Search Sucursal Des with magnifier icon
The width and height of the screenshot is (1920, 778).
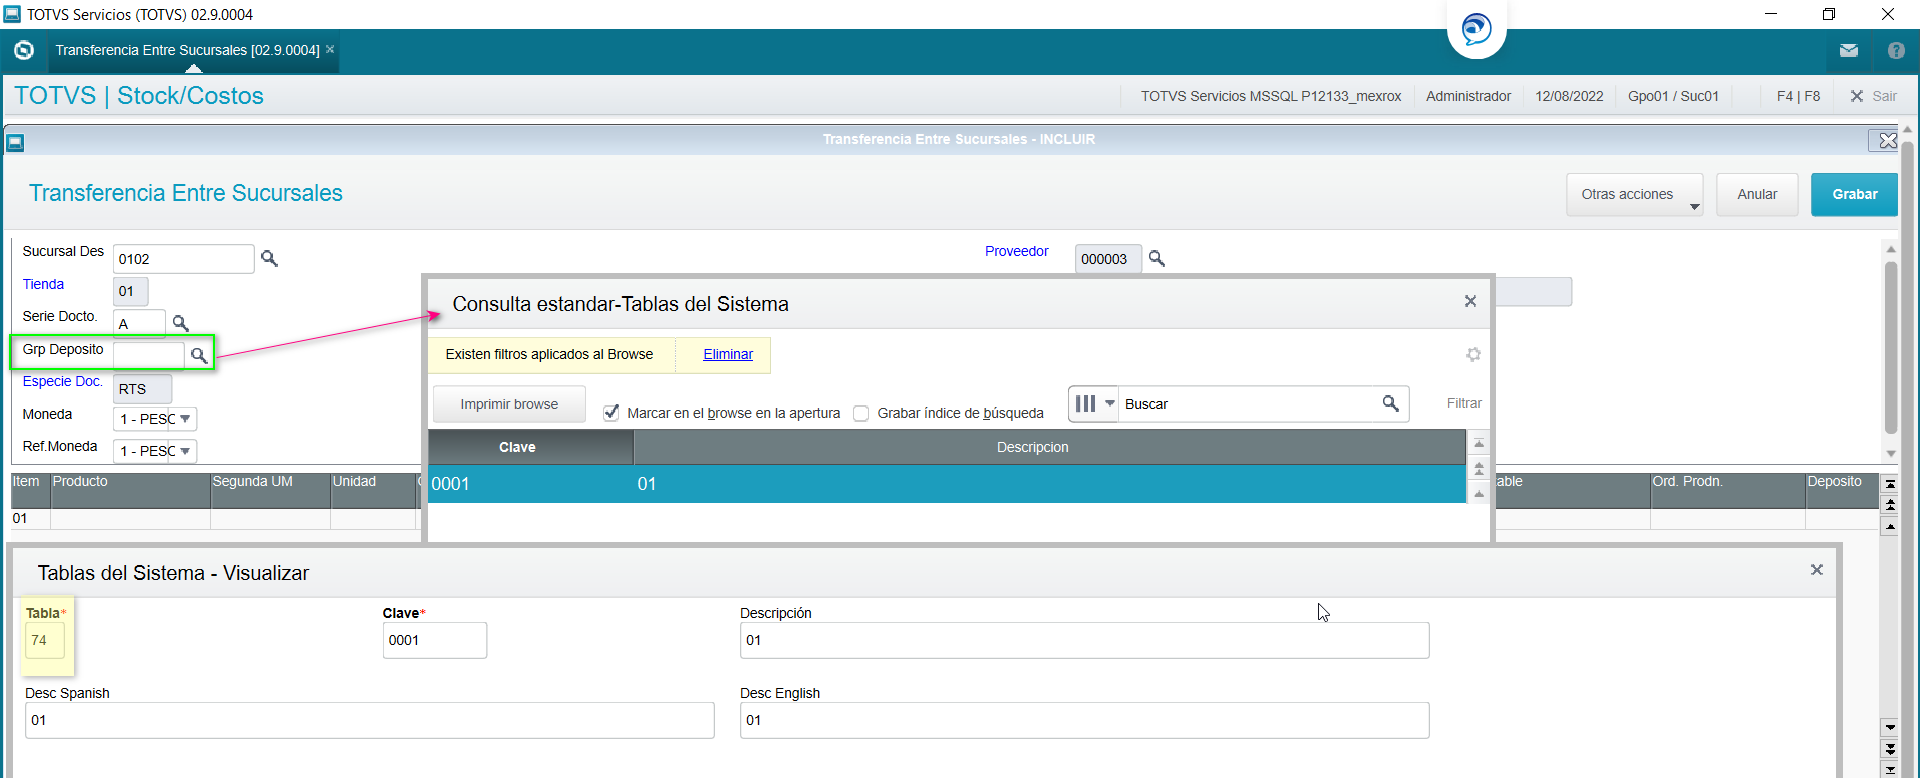pos(269,258)
